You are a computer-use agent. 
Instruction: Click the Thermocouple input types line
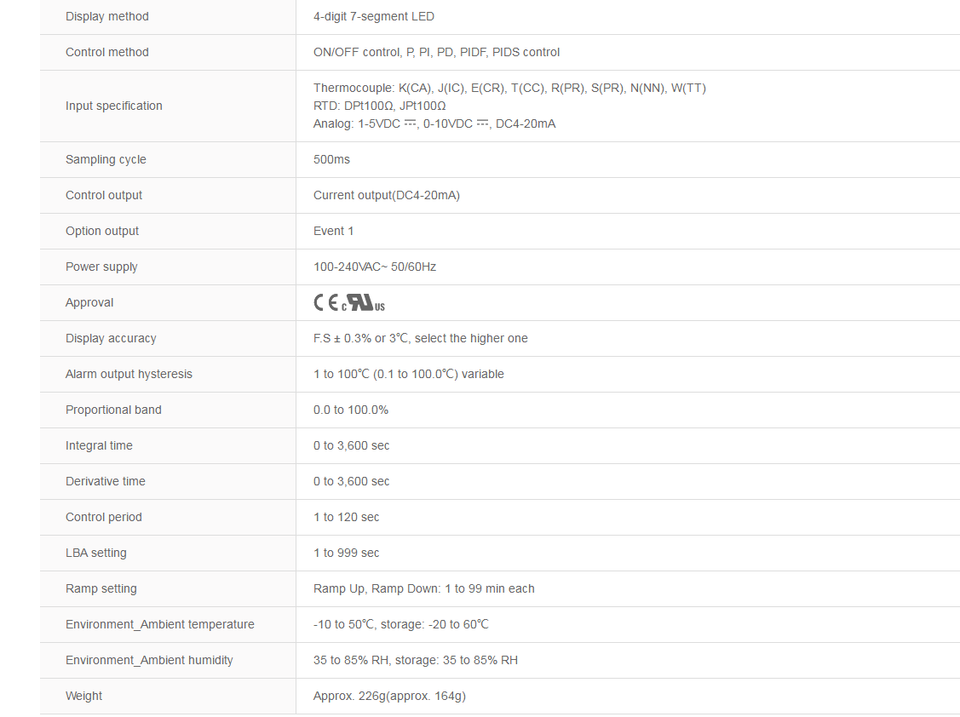pos(509,88)
